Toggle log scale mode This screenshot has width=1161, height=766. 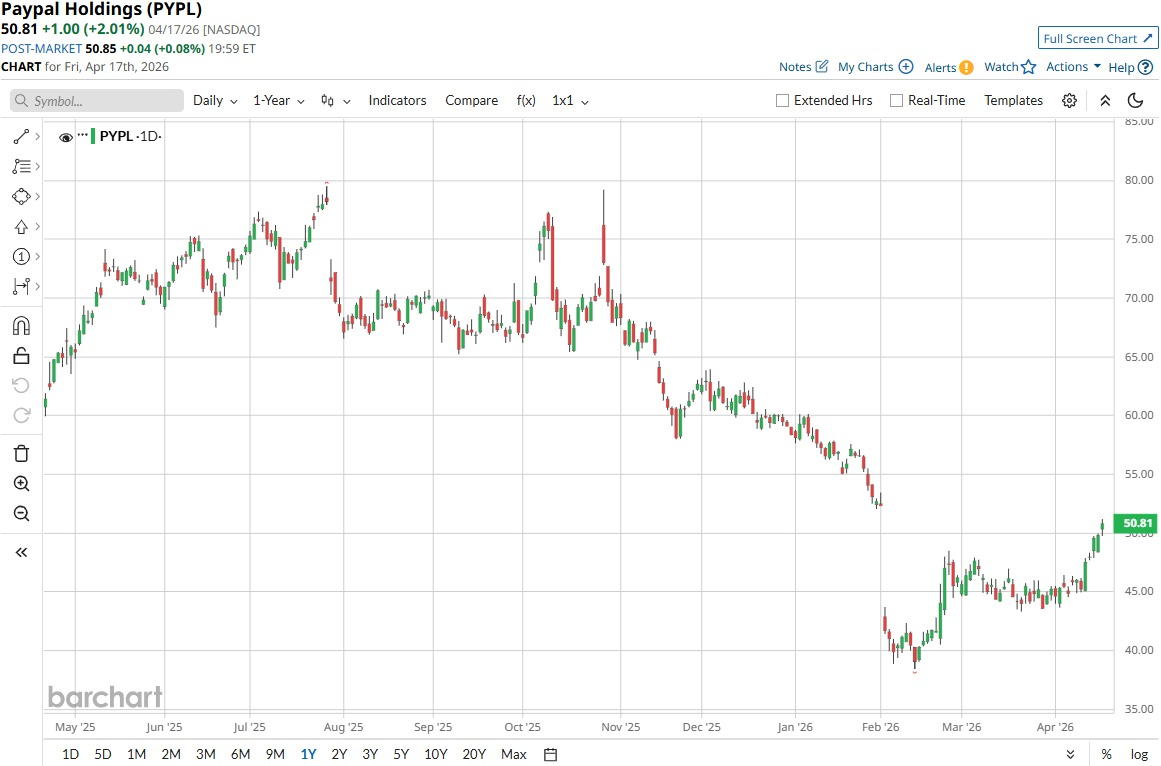pyautogui.click(x=1139, y=754)
